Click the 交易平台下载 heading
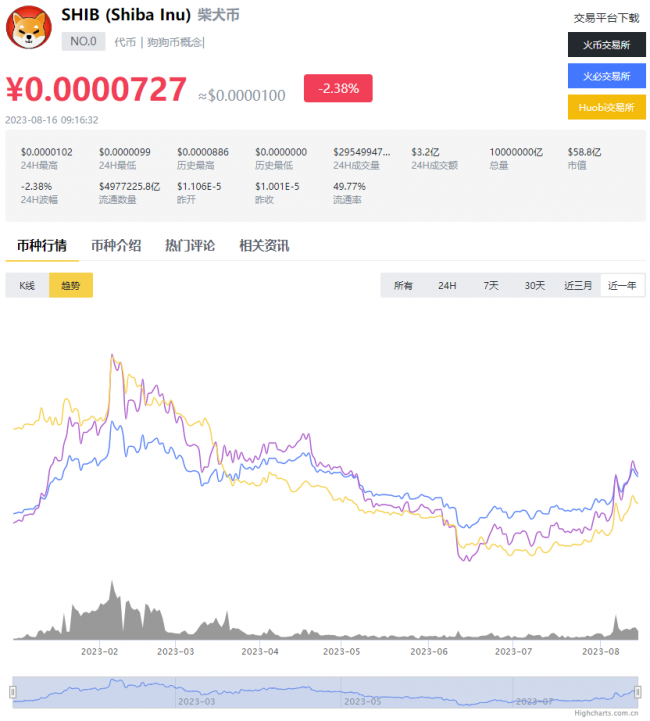Viewport: 650px width, 721px height. point(606,18)
